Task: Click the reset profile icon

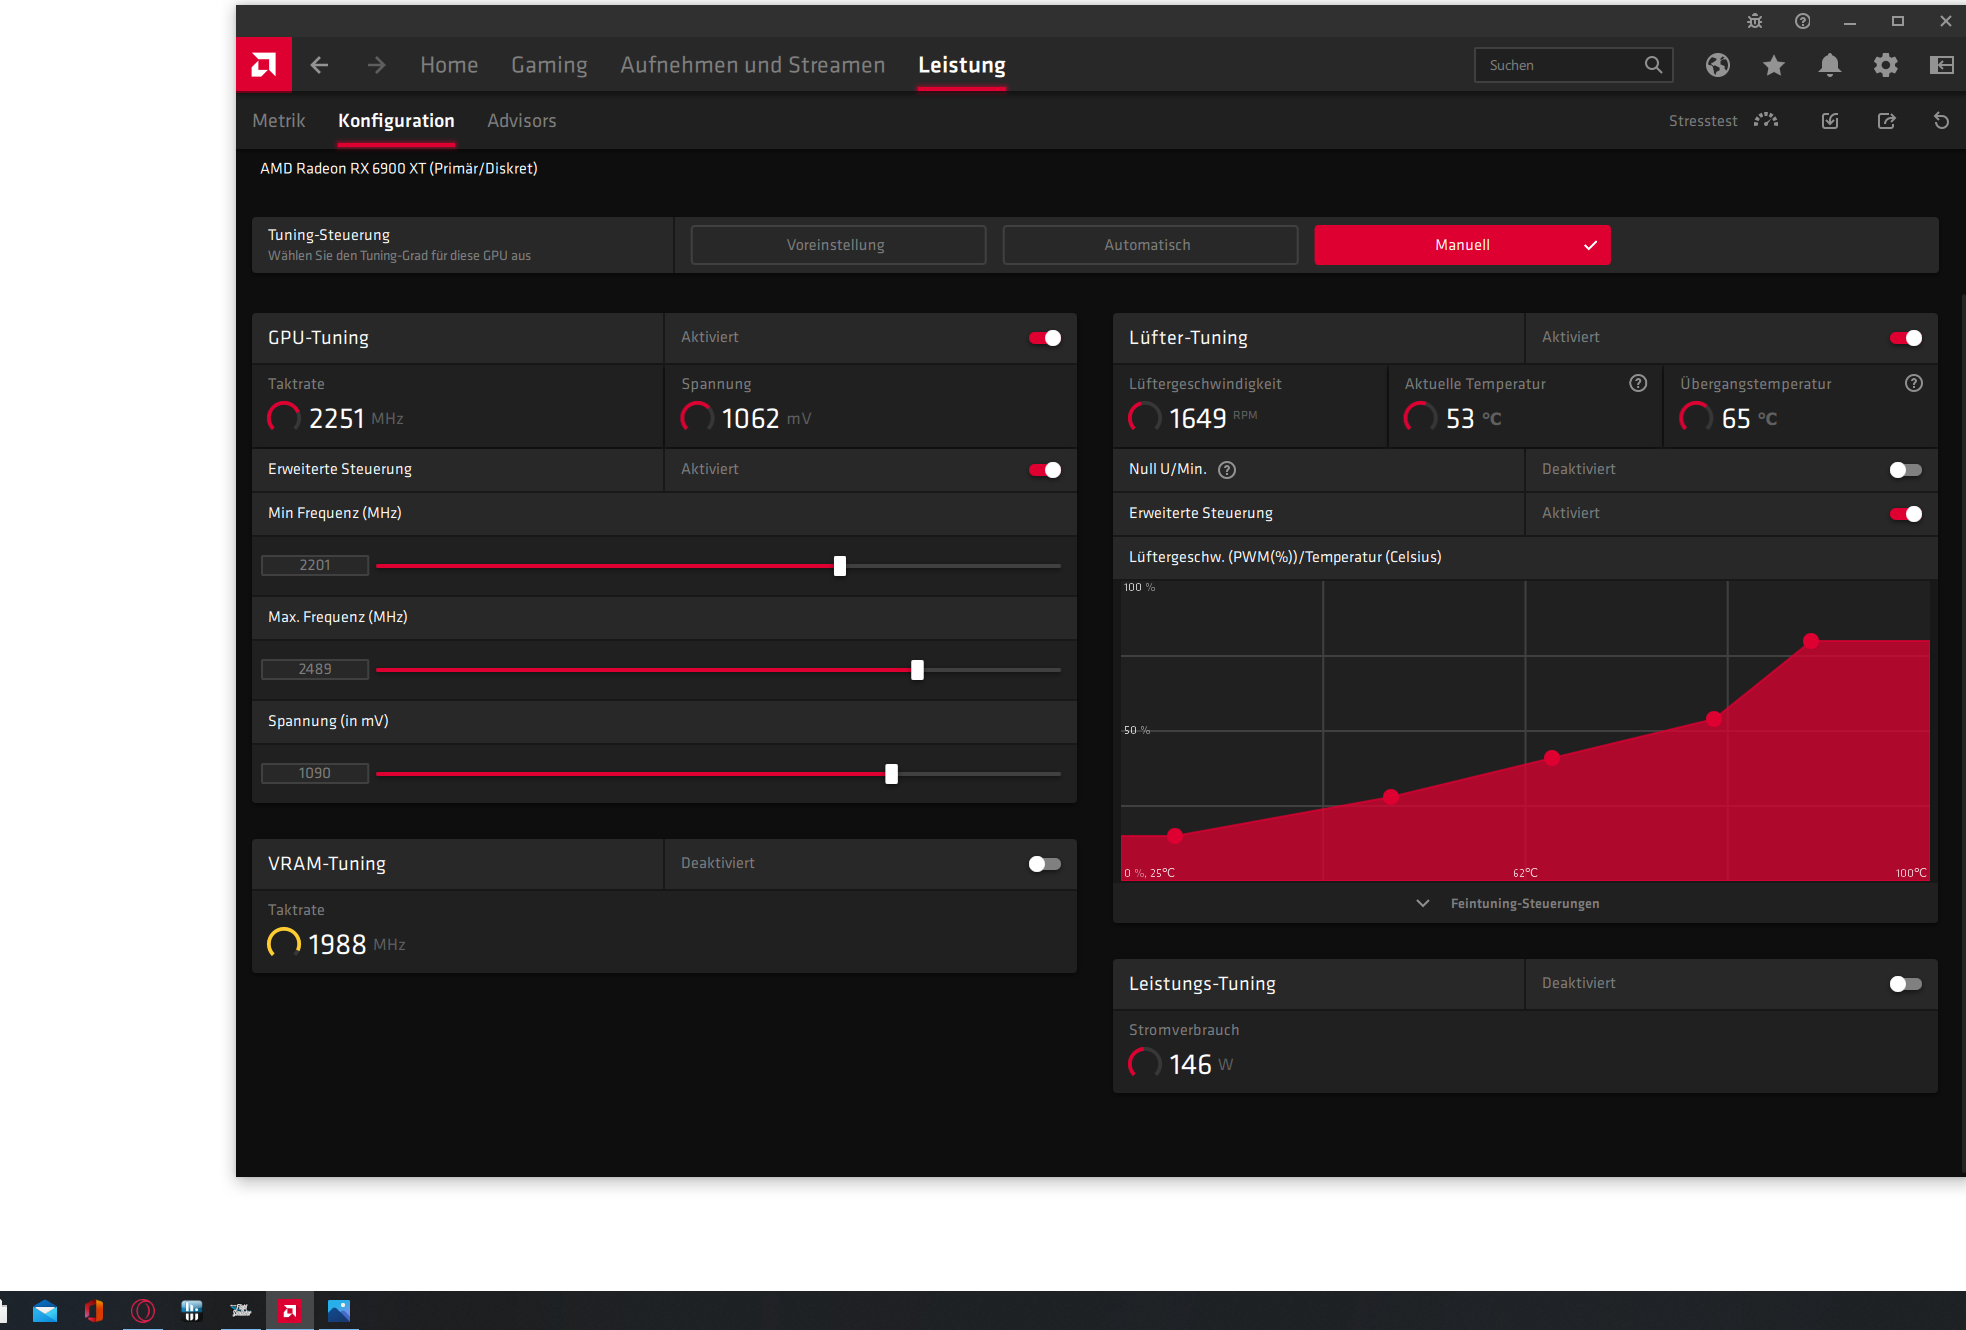Action: pos(1941,121)
